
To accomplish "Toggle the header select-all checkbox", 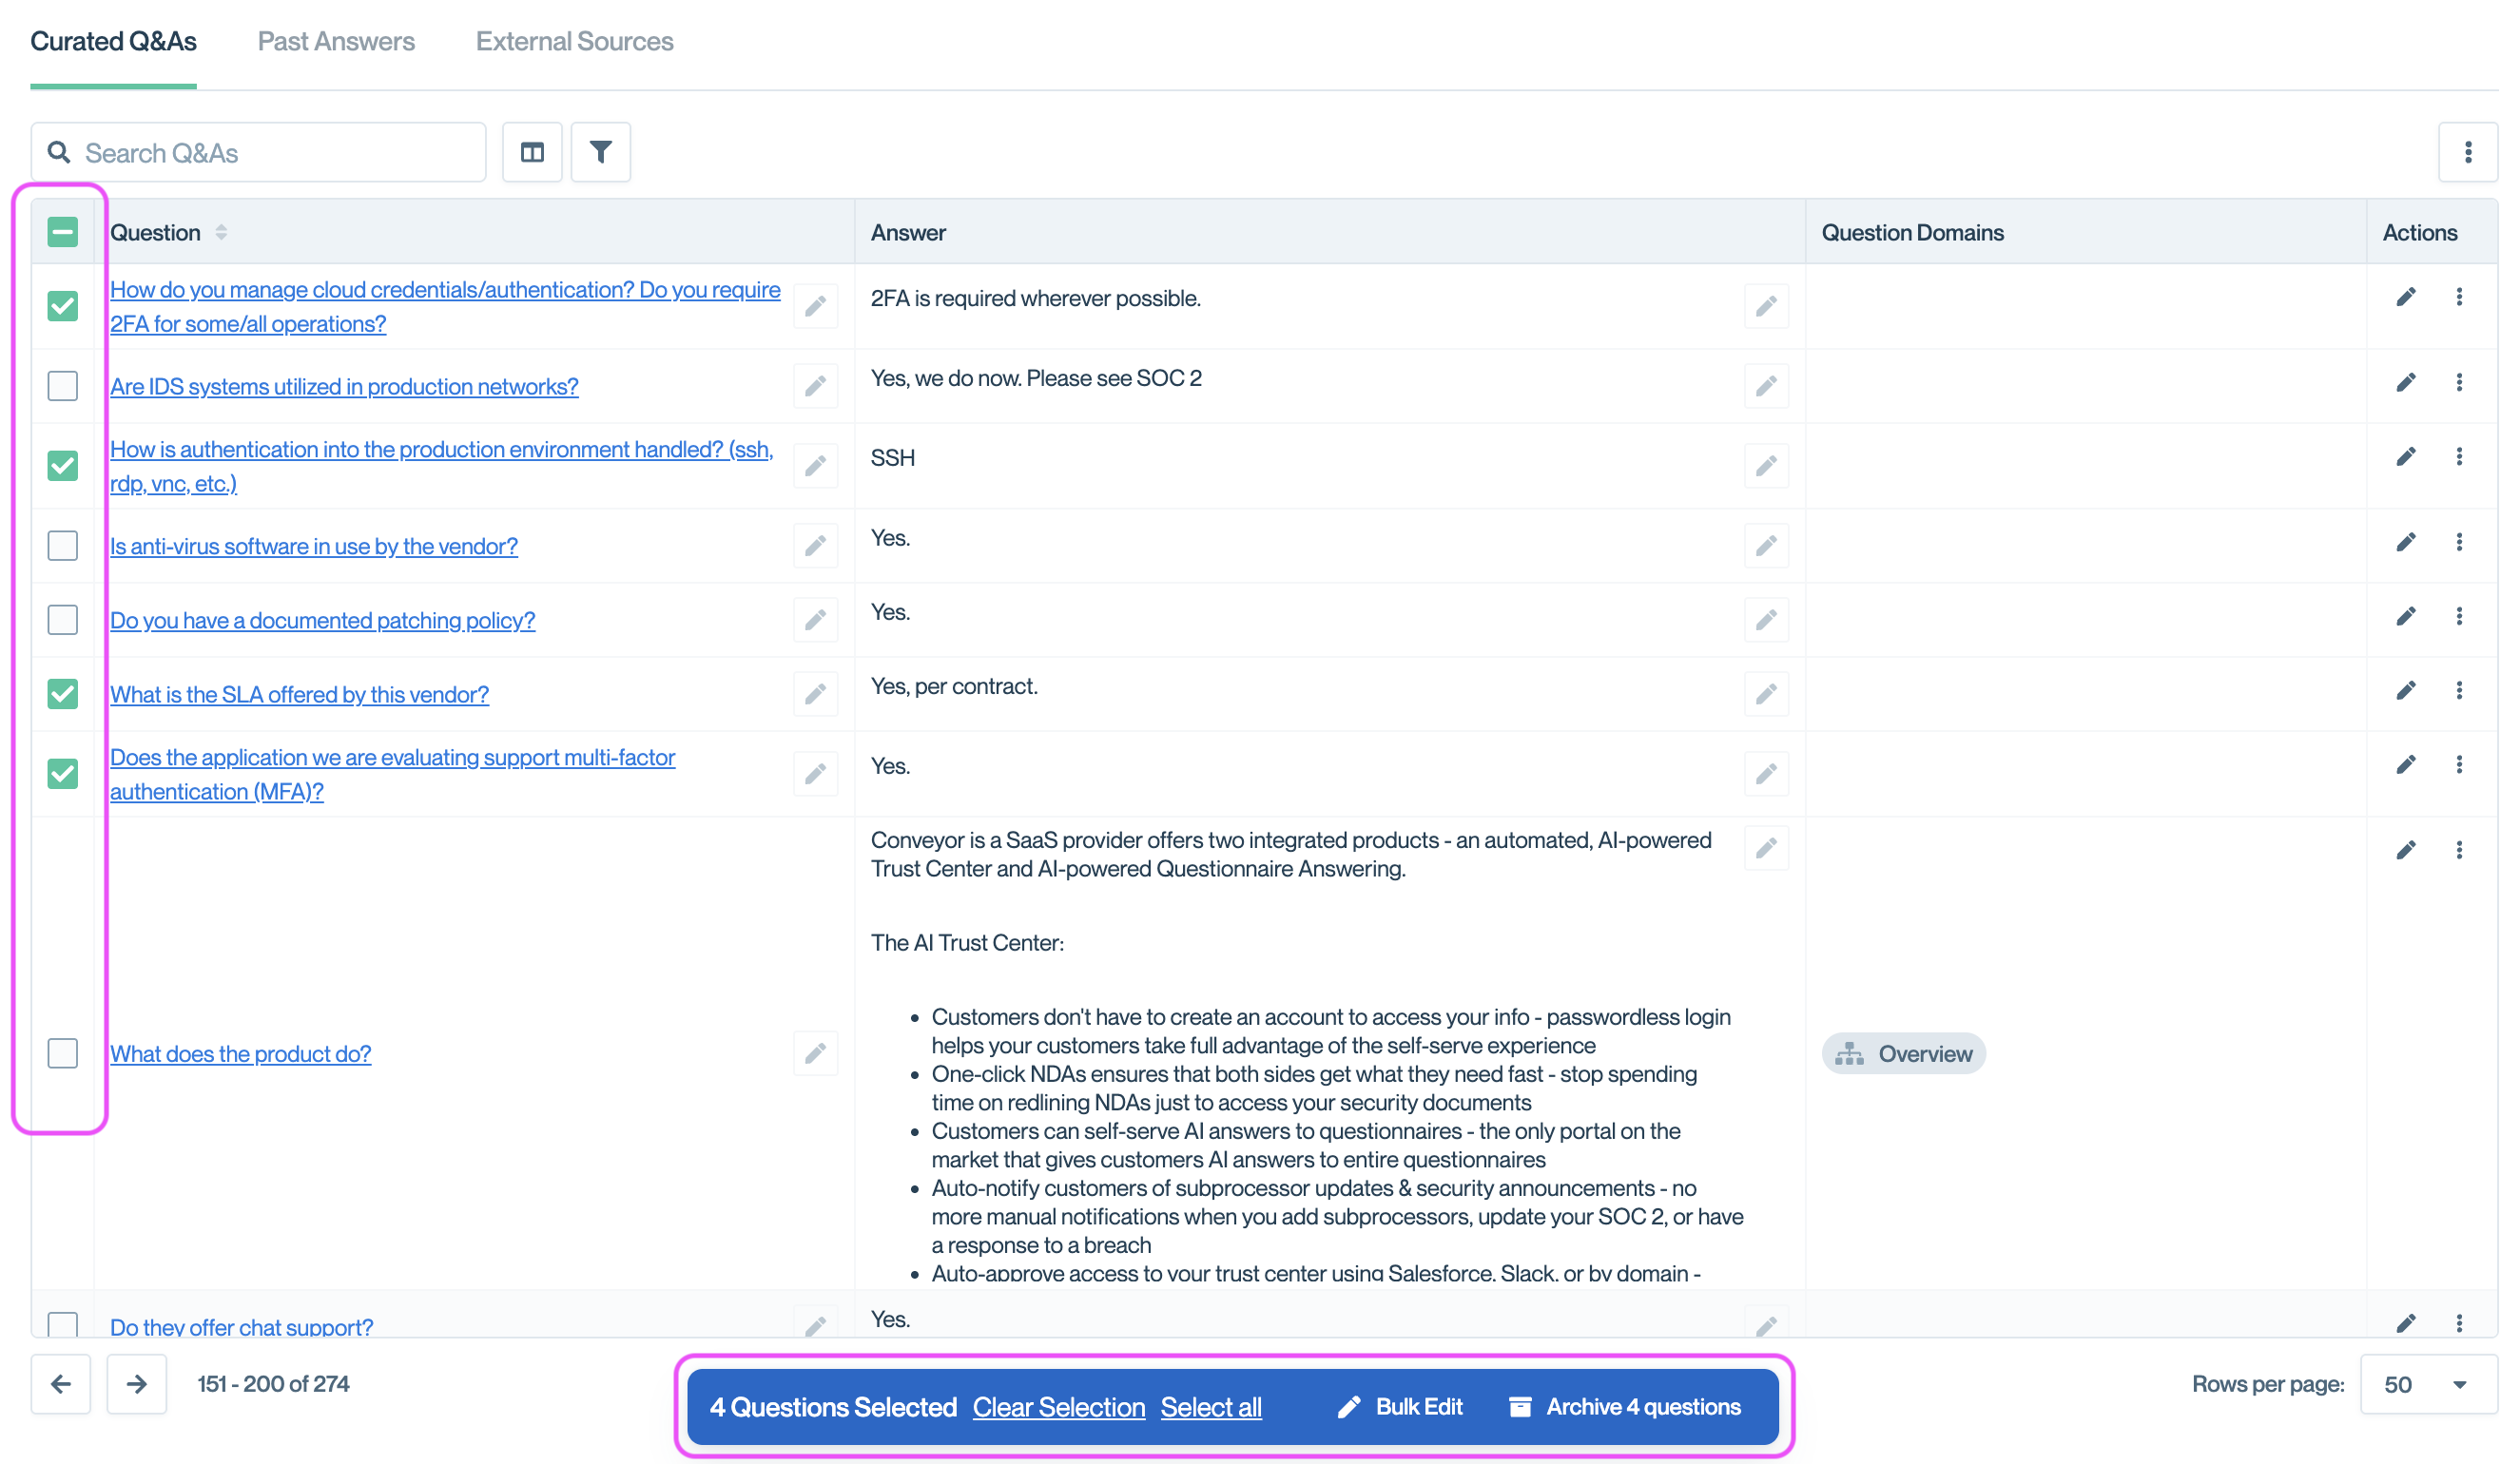I will [63, 232].
